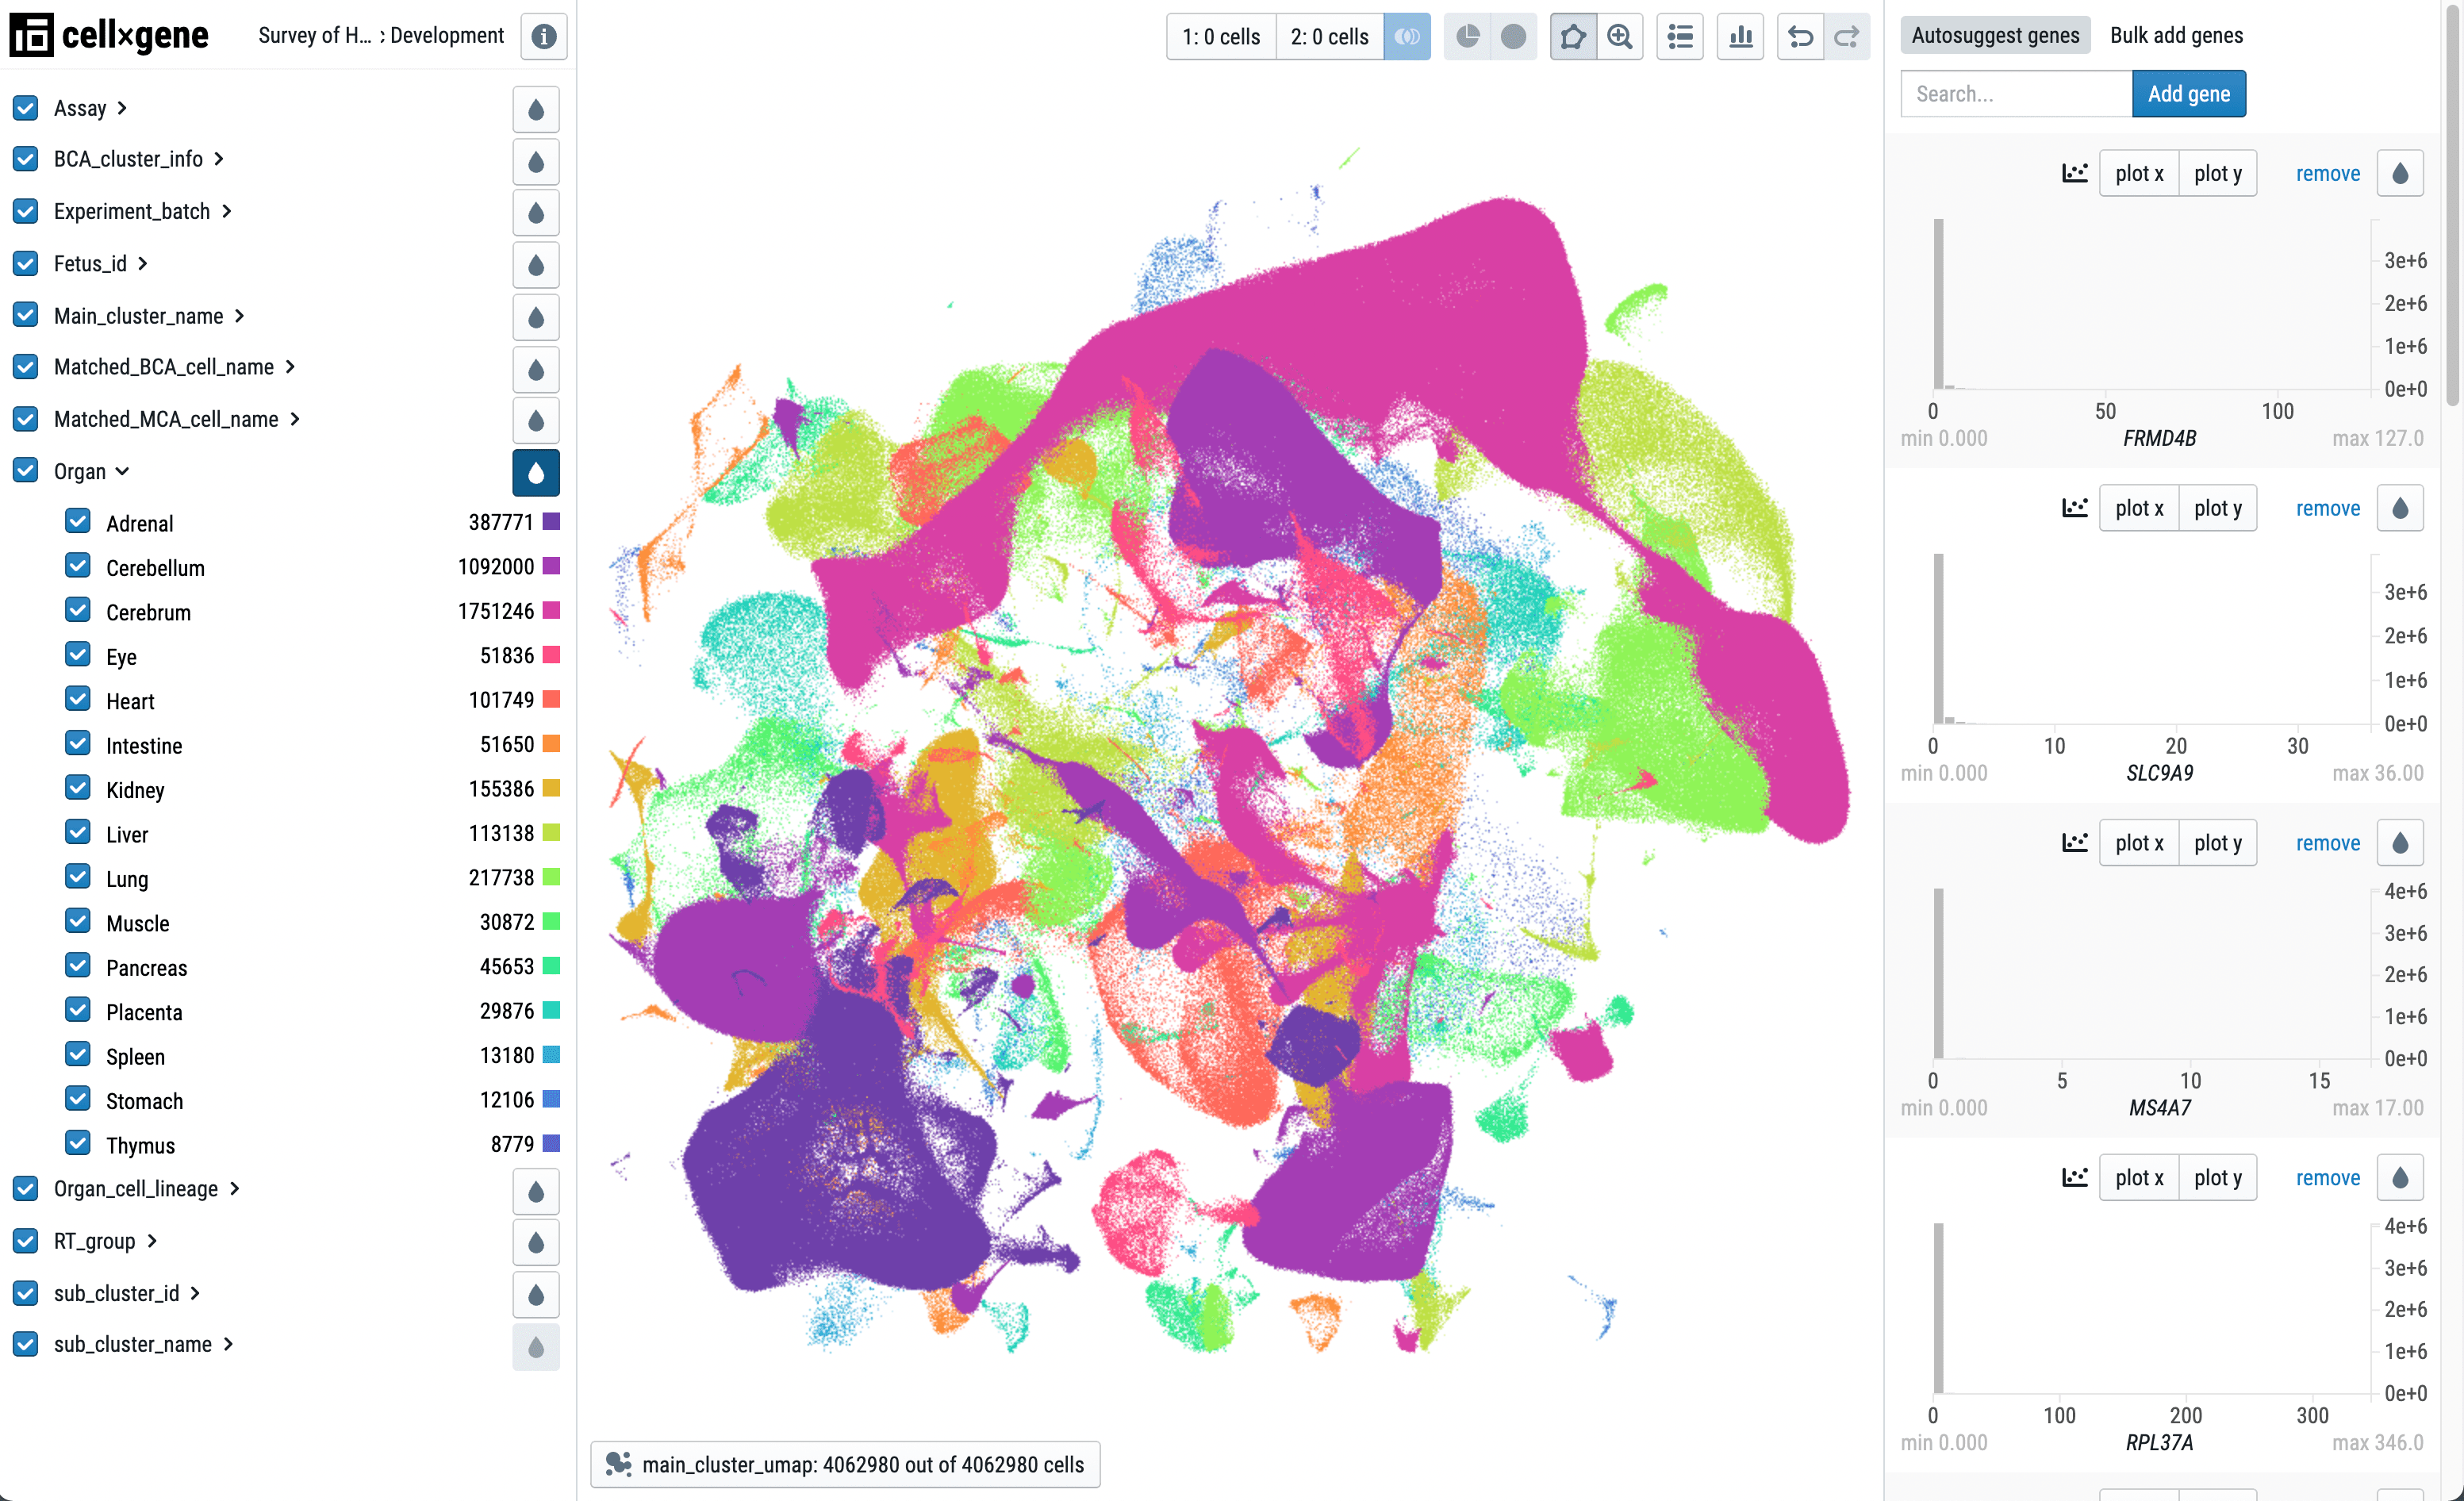Open the scatterplot icon next to FRMD4B
Viewport: 2464px width, 1501px height.
(x=2075, y=172)
